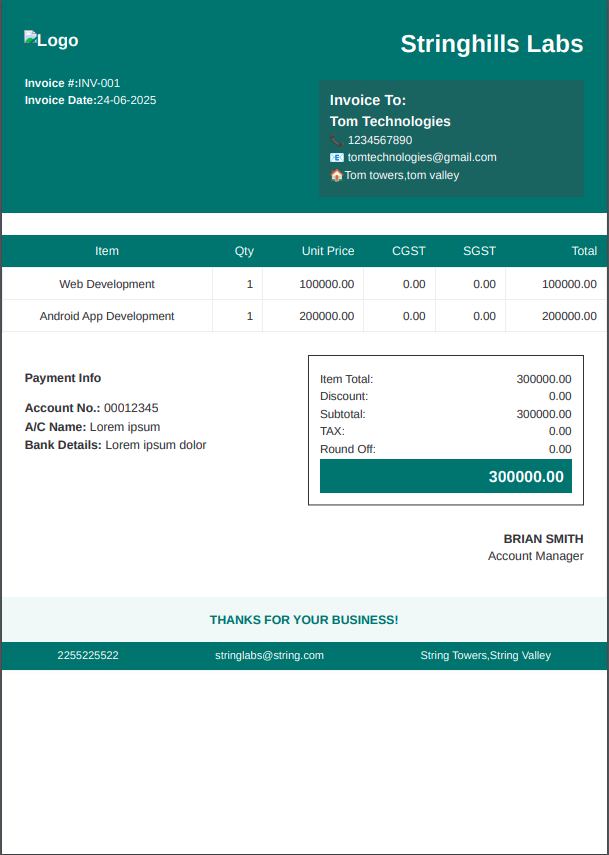Click the 300000.00 grand total bar
The width and height of the screenshot is (609, 855).
click(446, 477)
